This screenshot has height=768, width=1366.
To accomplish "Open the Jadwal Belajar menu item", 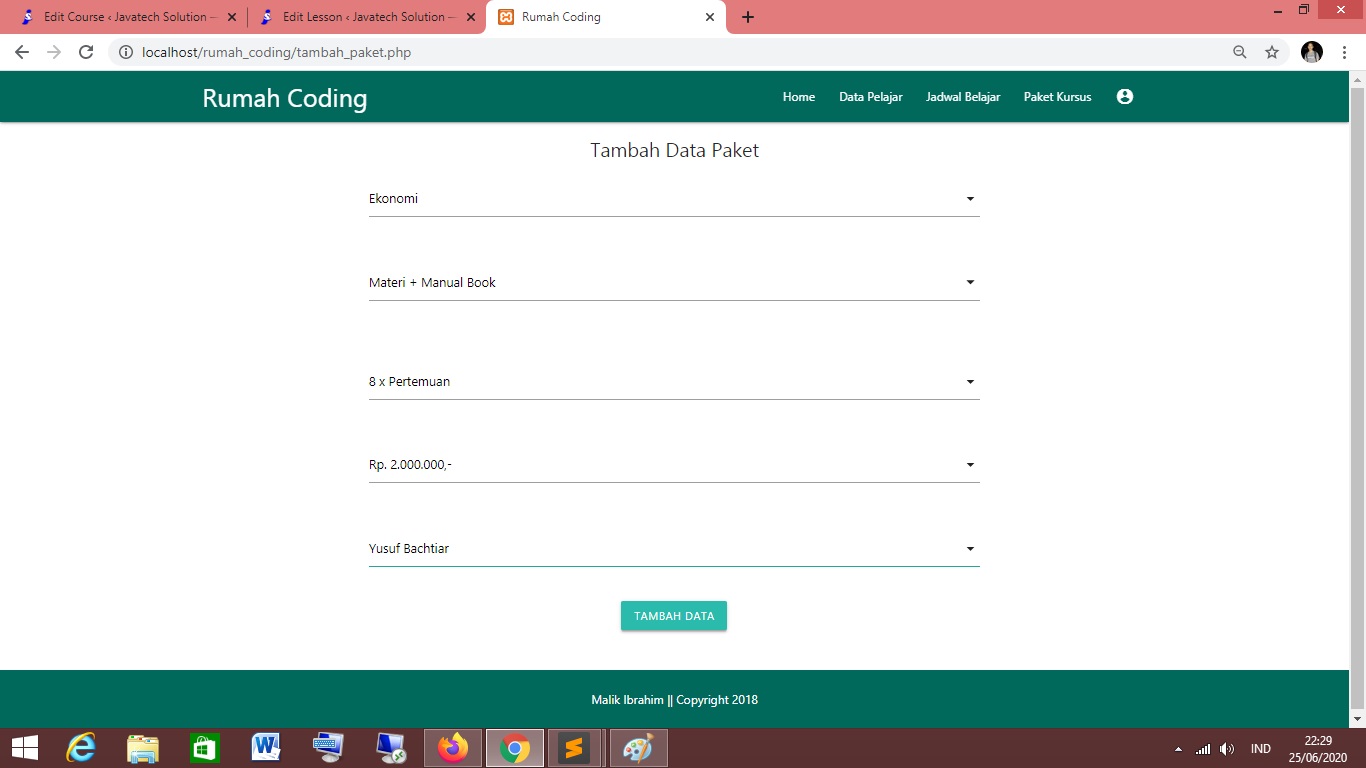I will [963, 97].
